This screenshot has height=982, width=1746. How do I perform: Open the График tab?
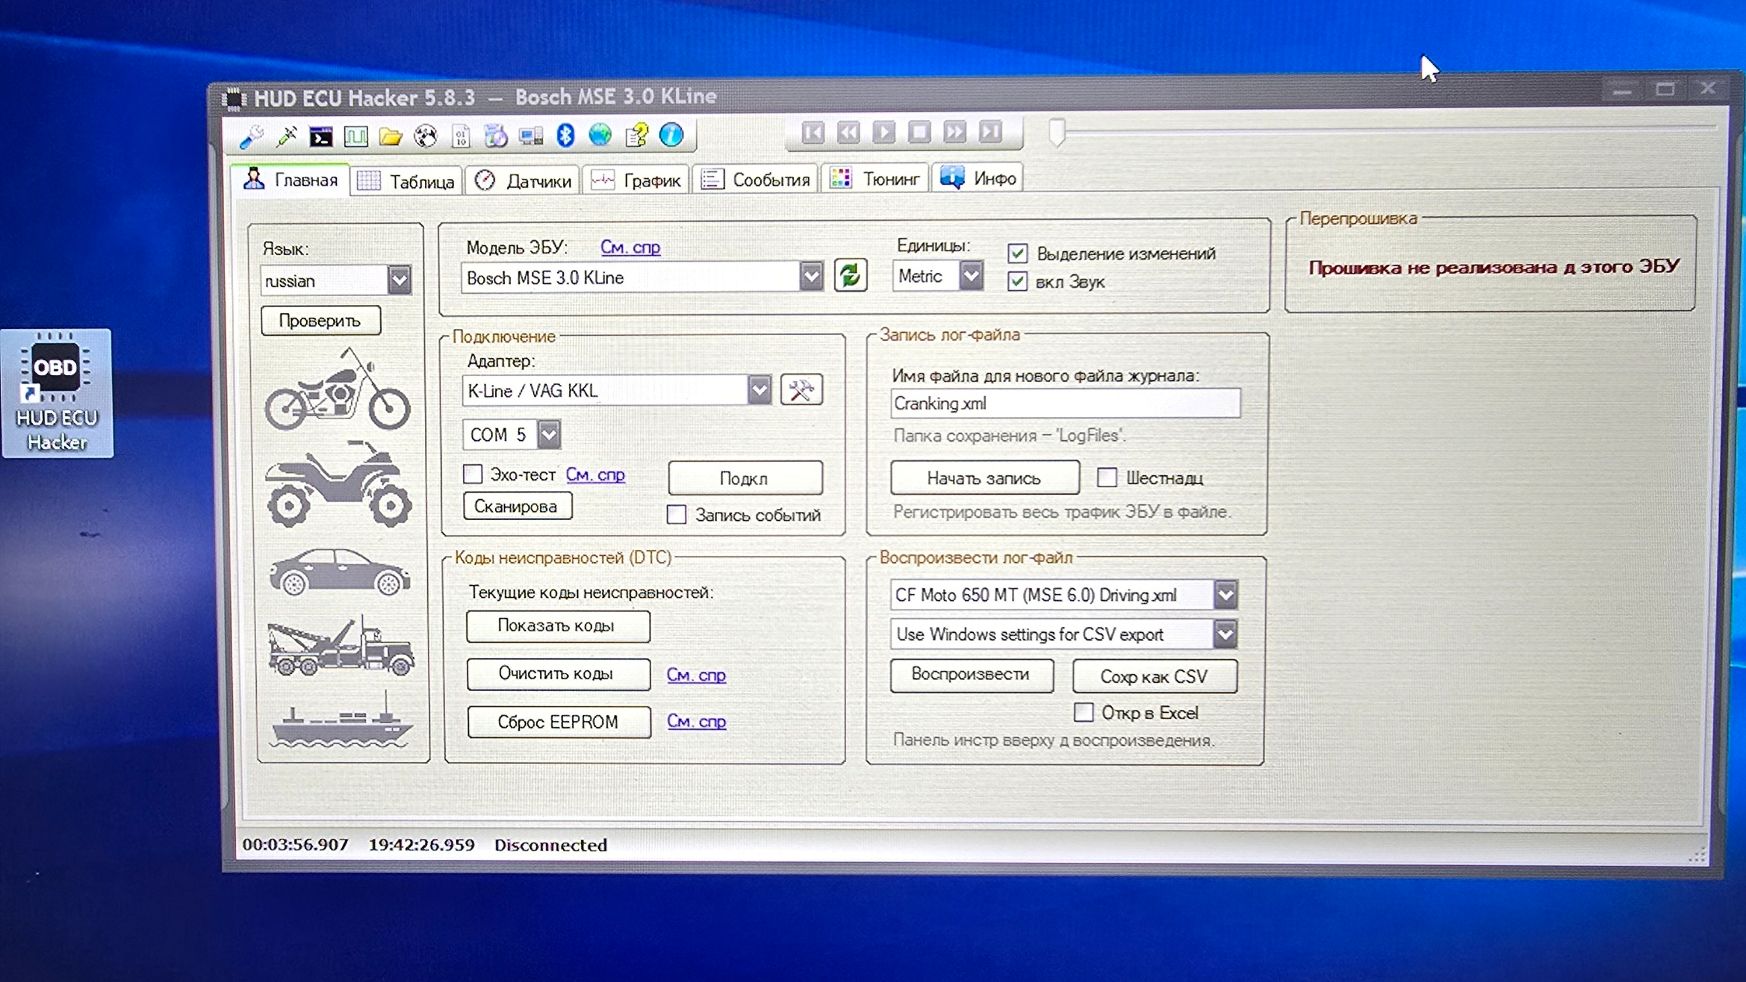click(x=636, y=180)
